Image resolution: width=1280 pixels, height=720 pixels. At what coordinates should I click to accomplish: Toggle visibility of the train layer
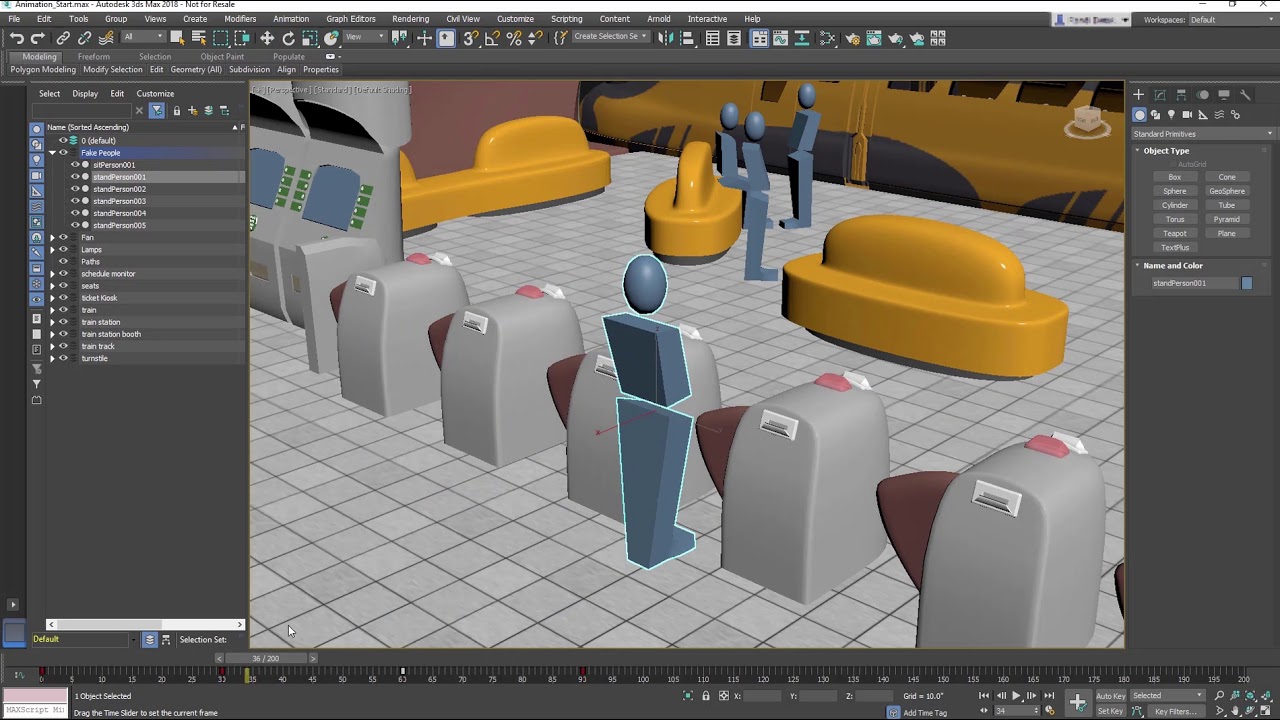click(x=63, y=310)
